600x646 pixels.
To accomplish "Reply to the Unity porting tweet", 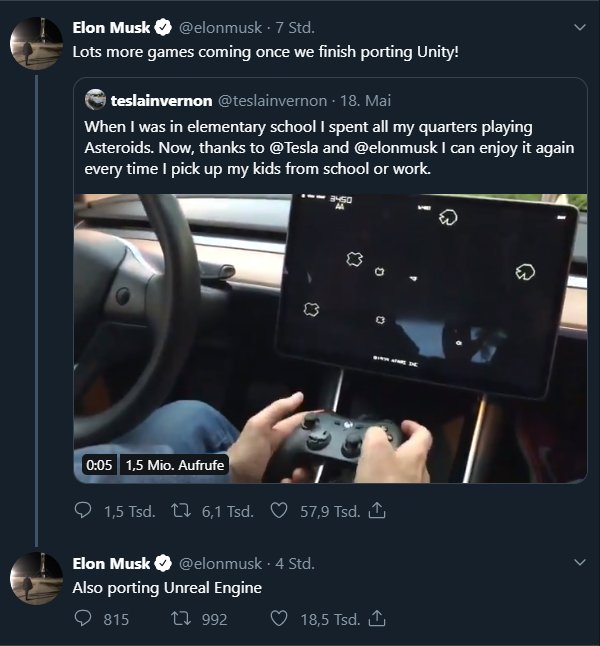I will (83, 511).
